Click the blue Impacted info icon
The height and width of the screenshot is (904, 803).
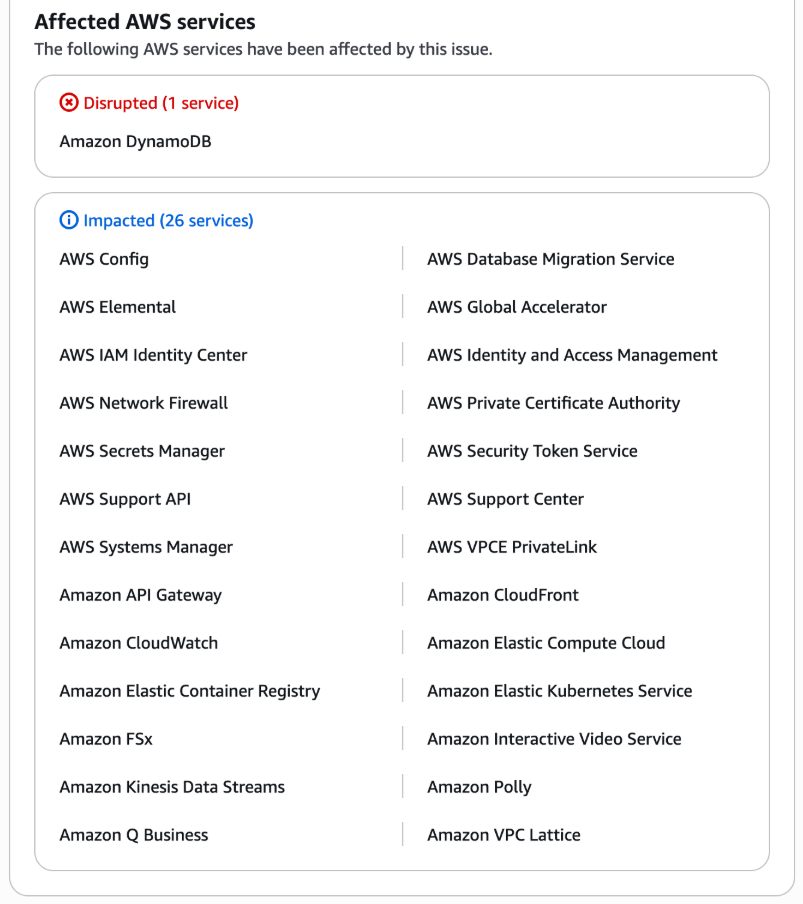[x=68, y=221]
